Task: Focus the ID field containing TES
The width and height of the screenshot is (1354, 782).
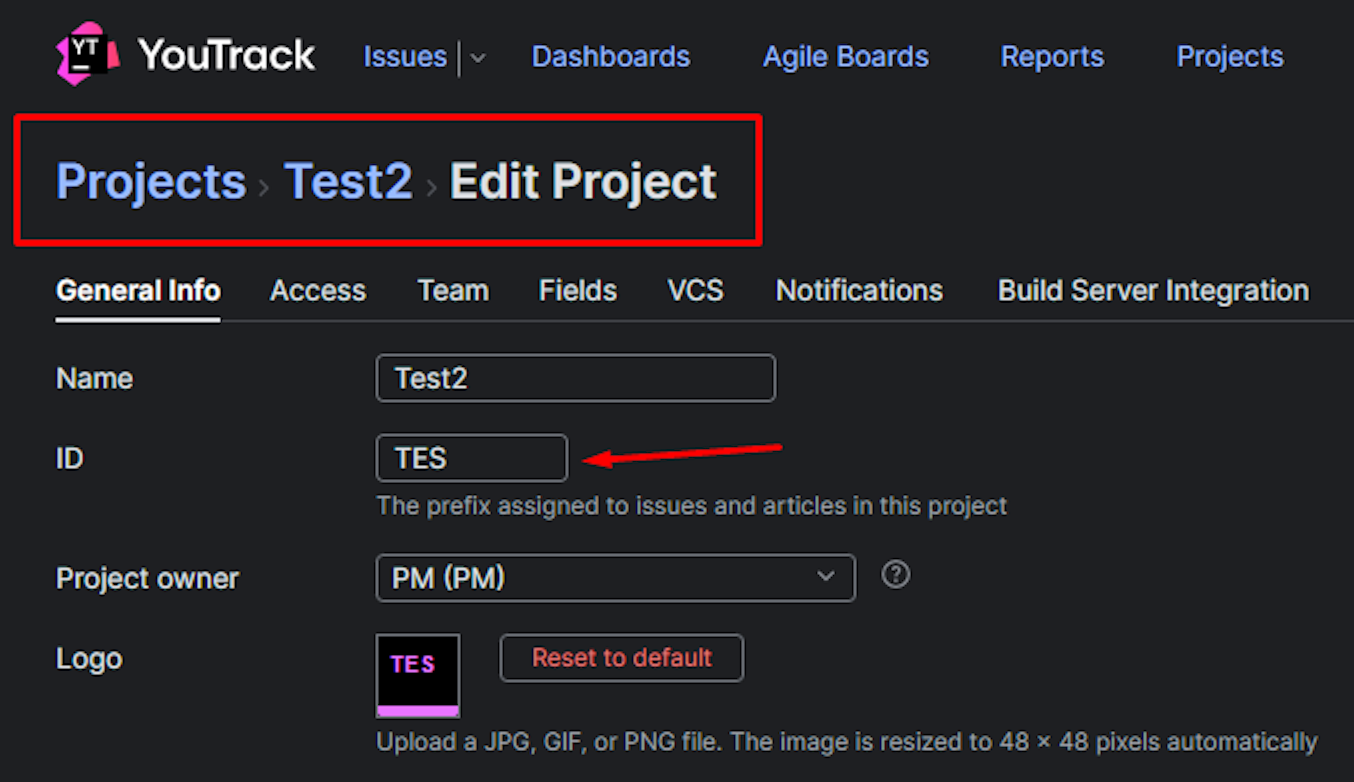Action: (472, 458)
